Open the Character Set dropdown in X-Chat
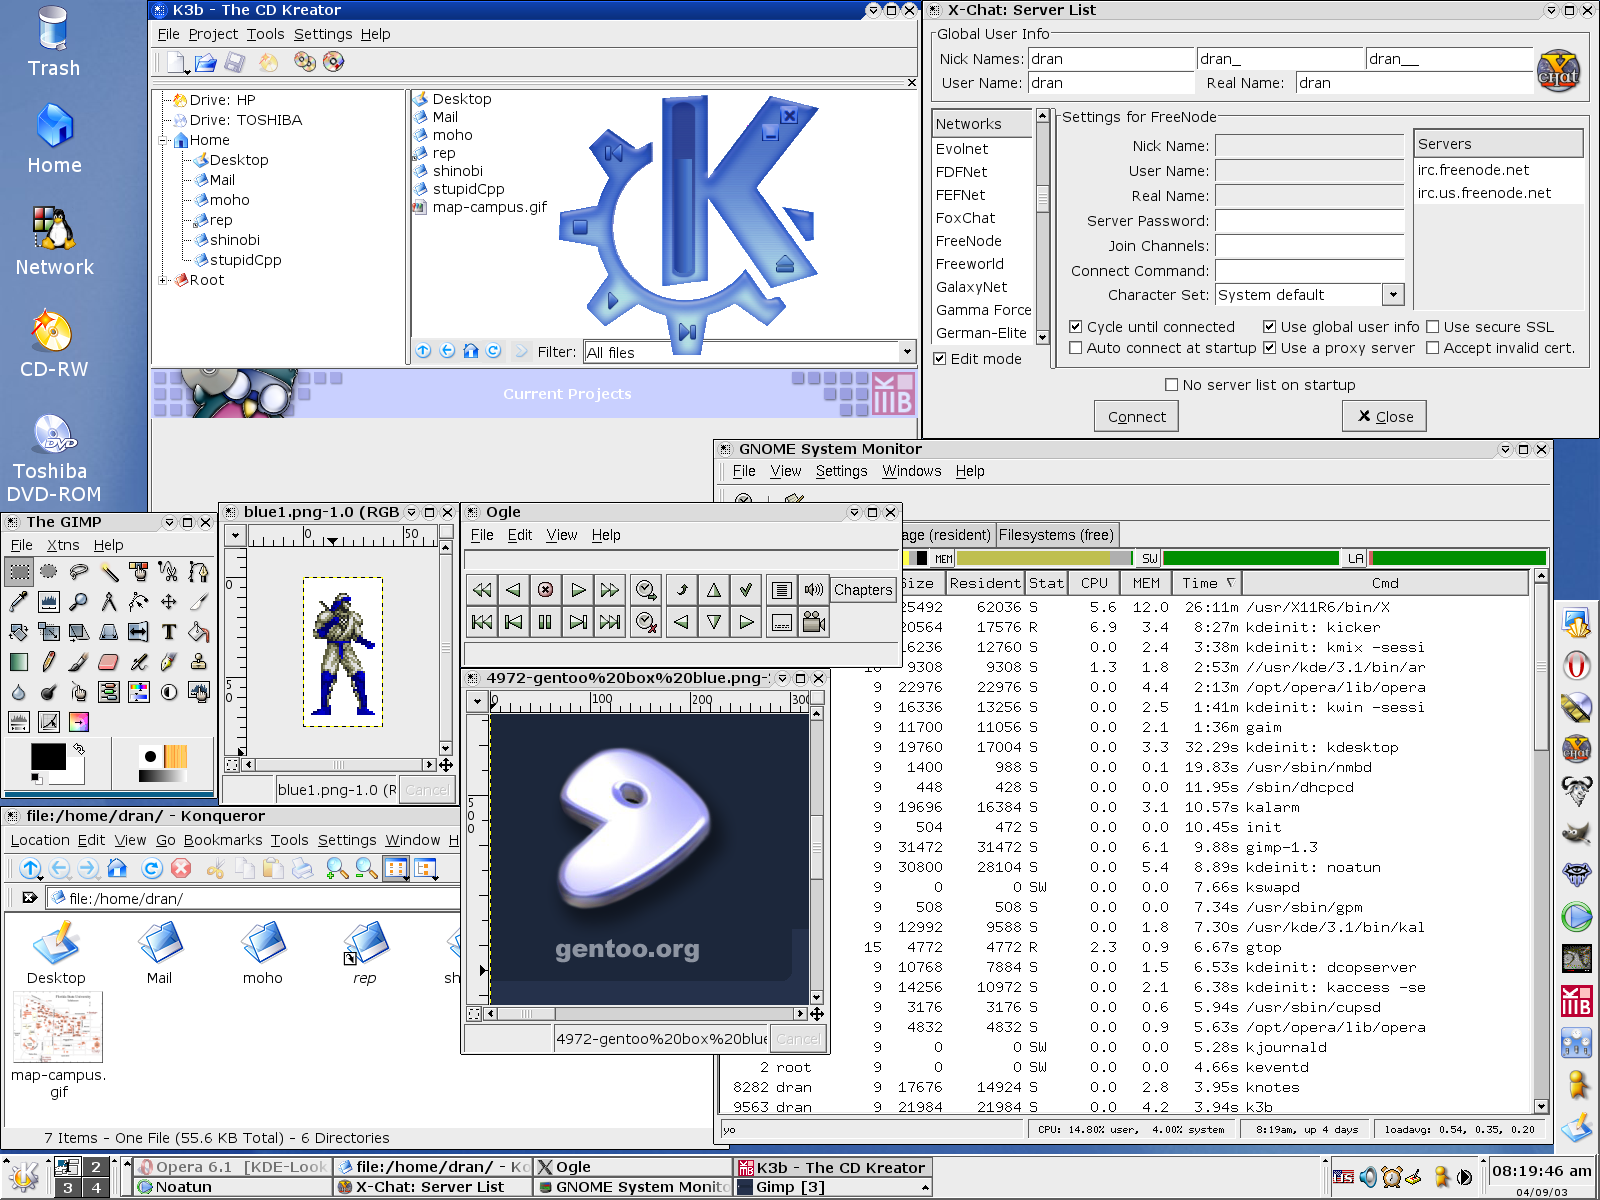The width and height of the screenshot is (1600, 1200). coord(1393,295)
